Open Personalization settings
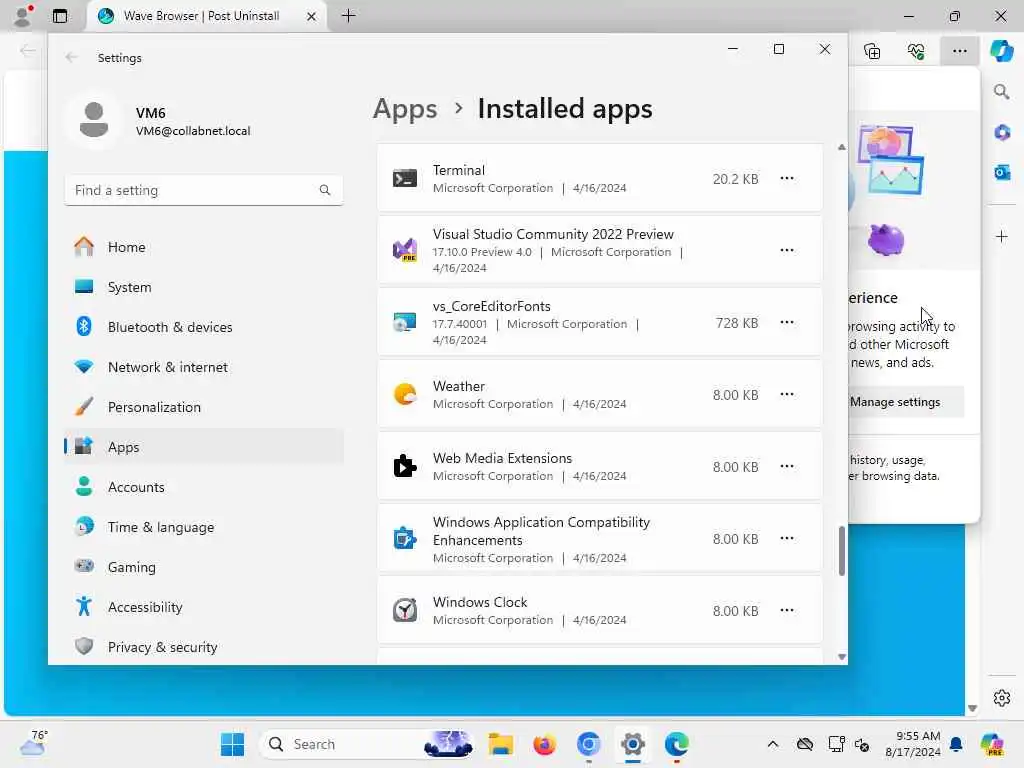This screenshot has width=1024, height=768. pos(204,407)
